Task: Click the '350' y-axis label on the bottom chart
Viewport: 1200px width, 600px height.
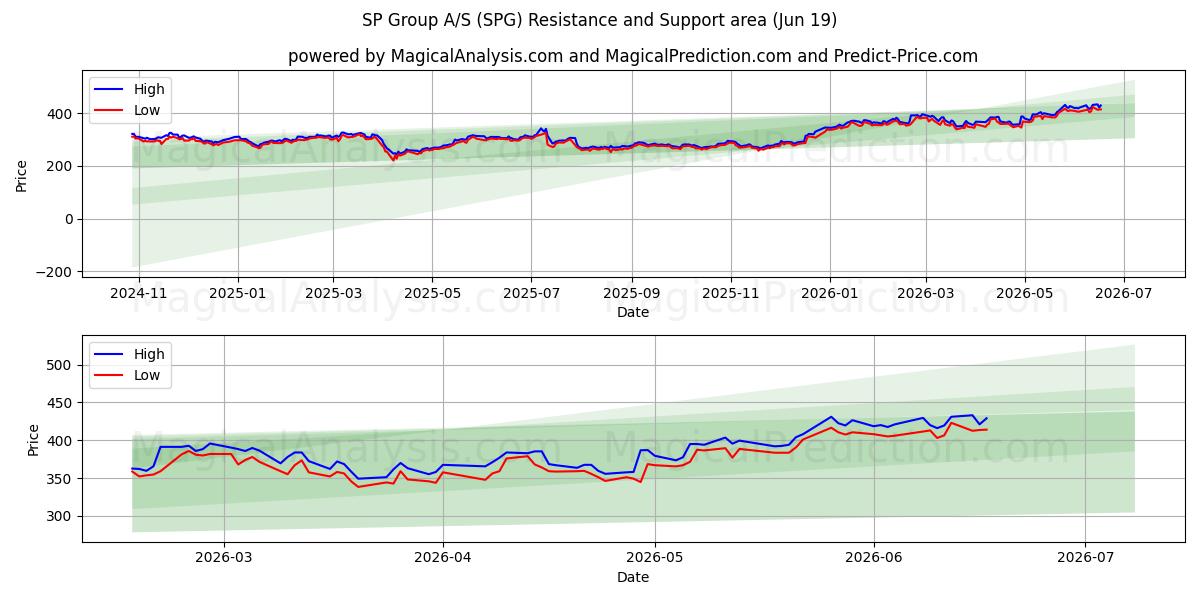Action: pos(62,479)
